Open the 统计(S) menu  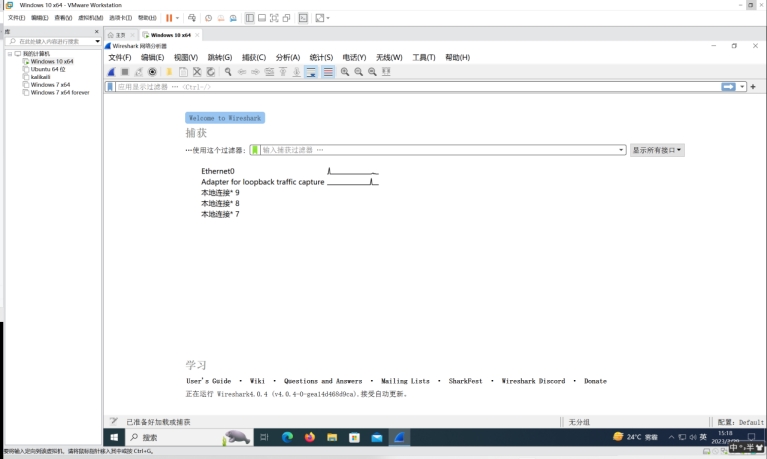coord(321,58)
